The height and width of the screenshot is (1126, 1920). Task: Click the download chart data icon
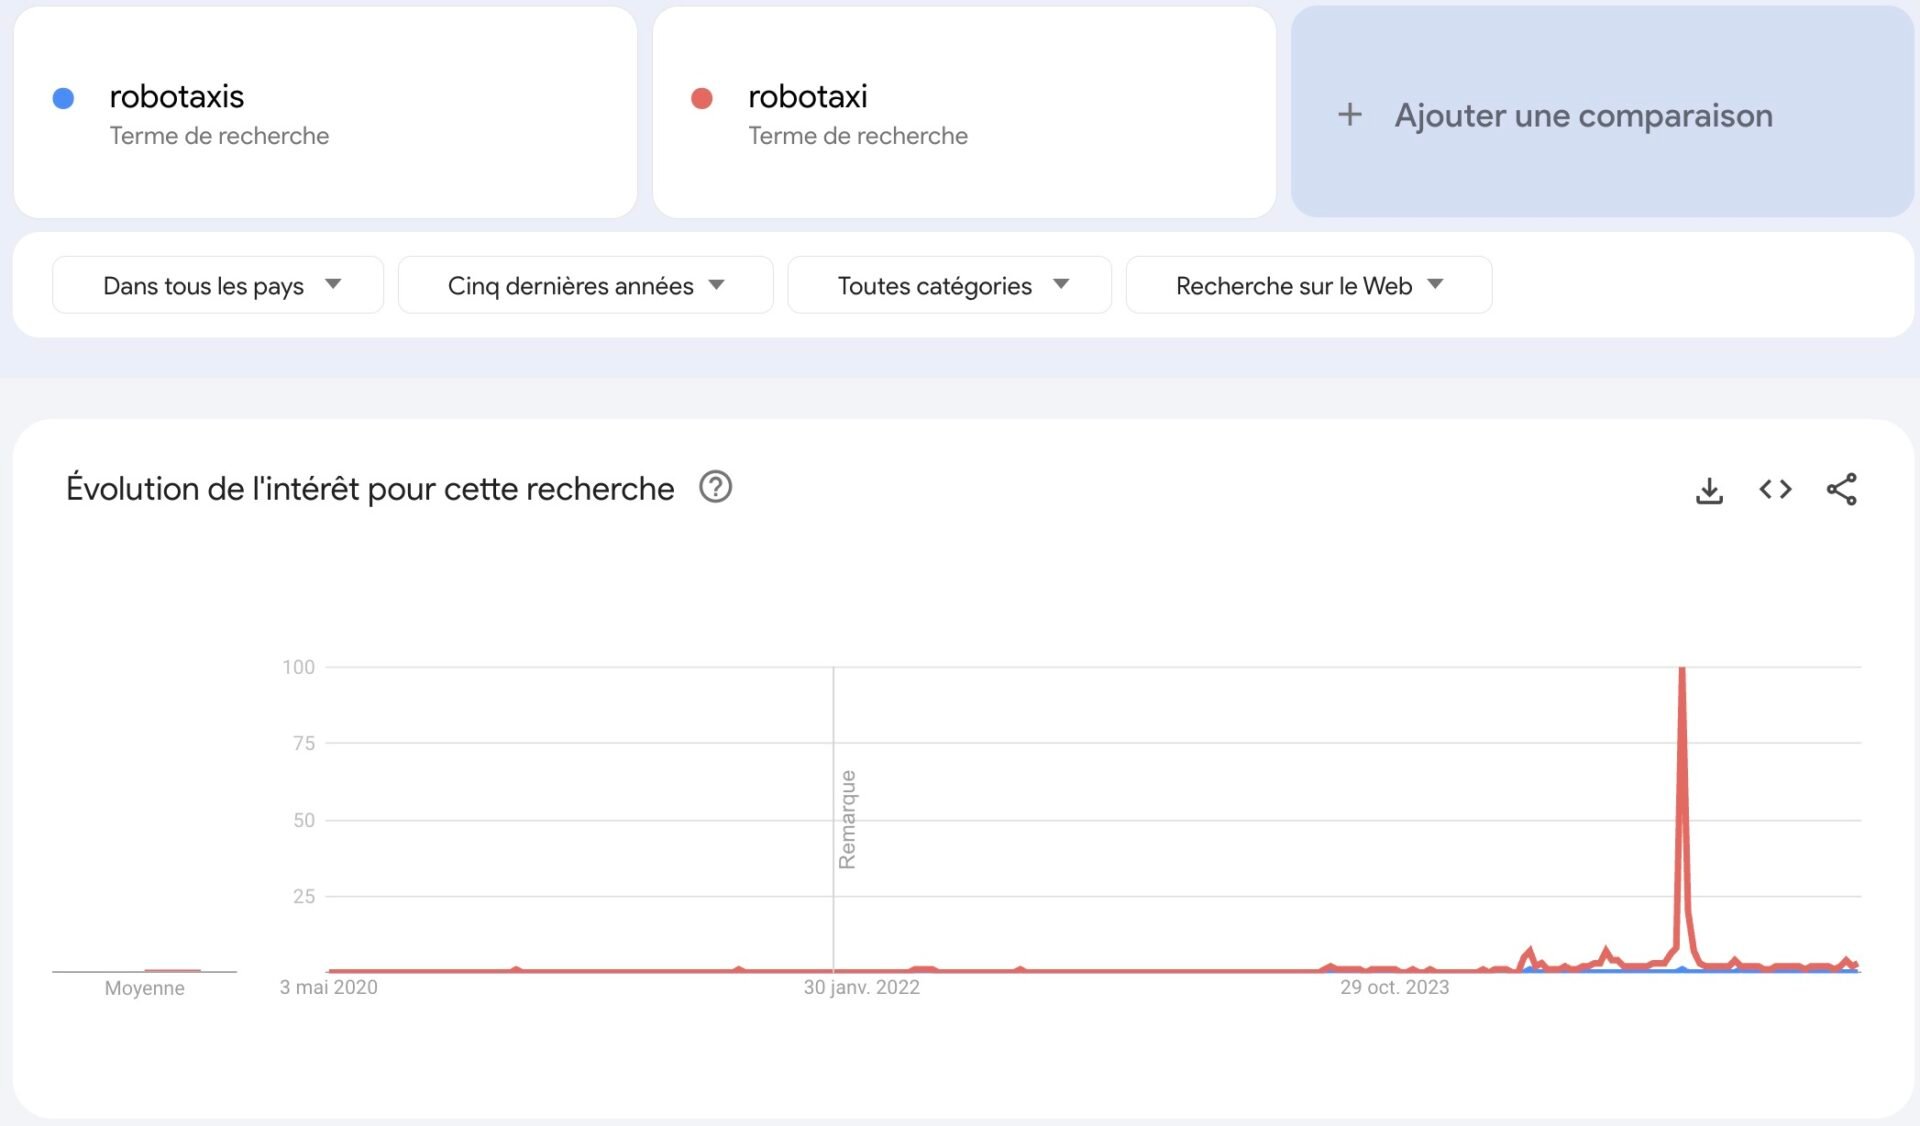coord(1709,490)
